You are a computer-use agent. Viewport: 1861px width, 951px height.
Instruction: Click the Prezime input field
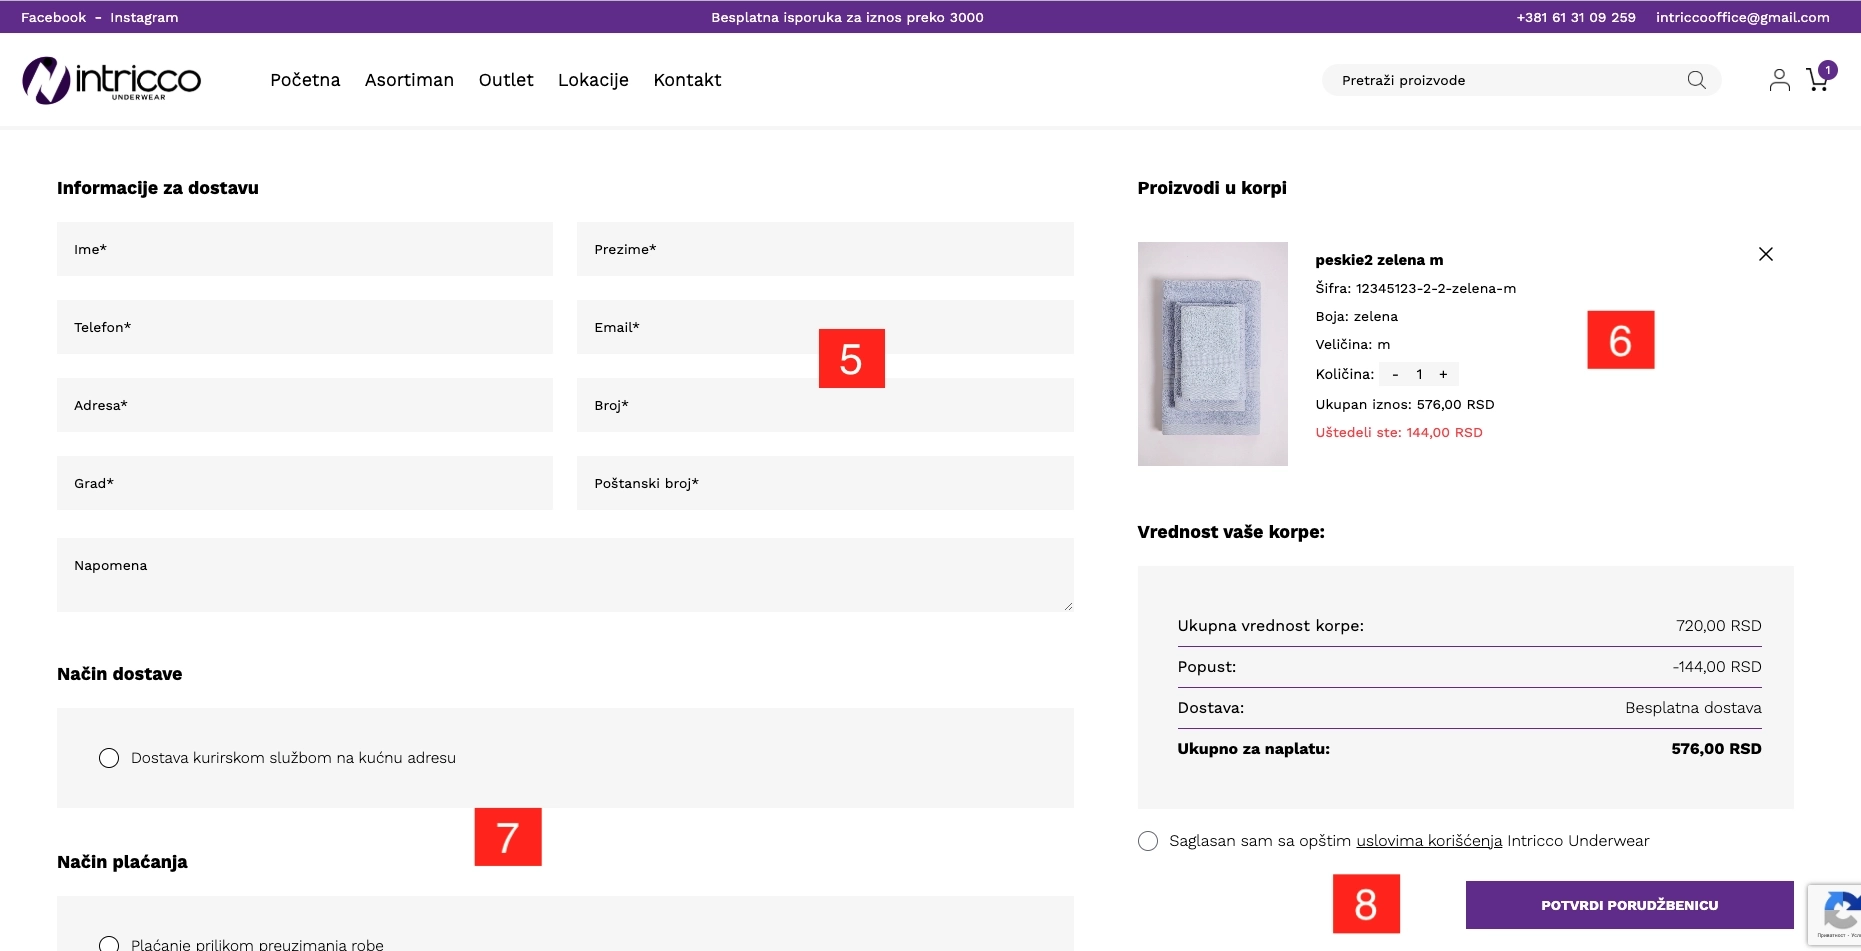coord(825,249)
